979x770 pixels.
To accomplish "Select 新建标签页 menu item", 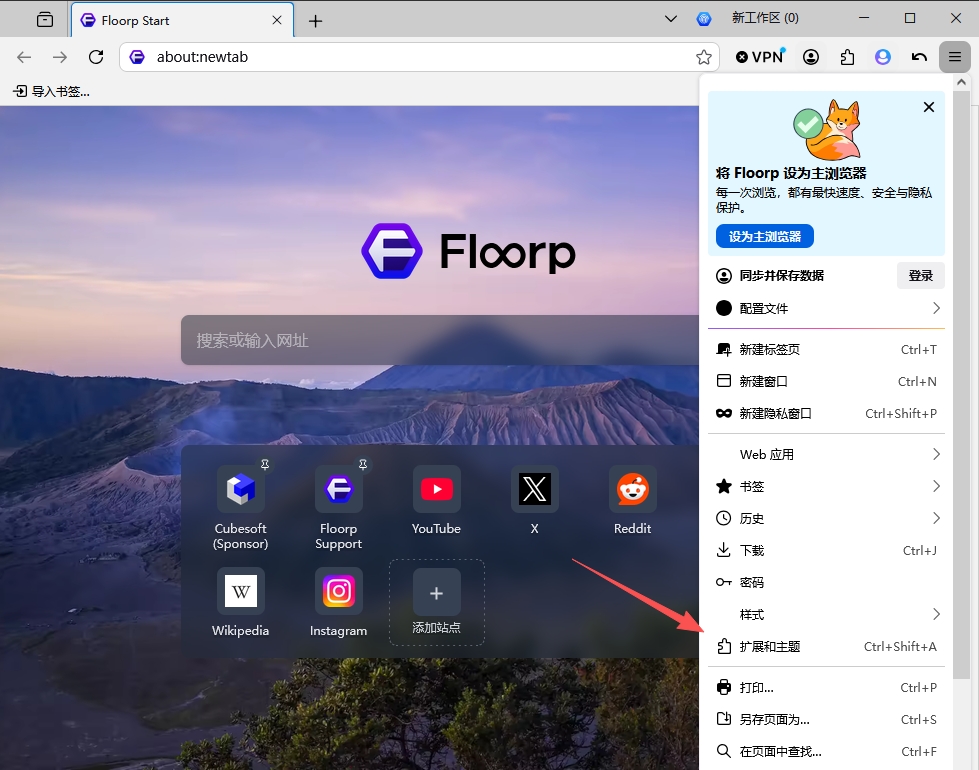I will (x=826, y=350).
